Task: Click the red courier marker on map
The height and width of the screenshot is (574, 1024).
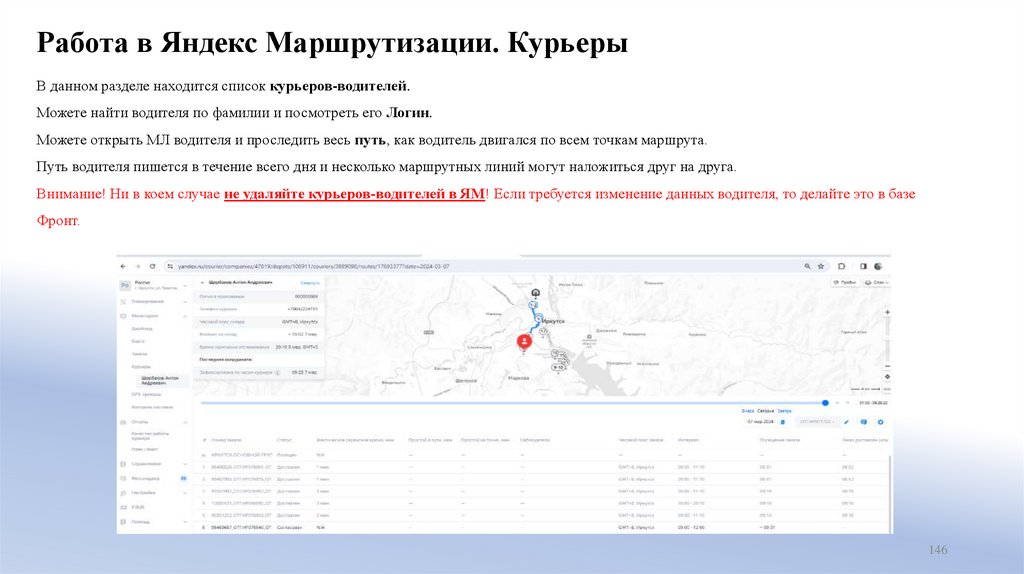Action: [524, 342]
